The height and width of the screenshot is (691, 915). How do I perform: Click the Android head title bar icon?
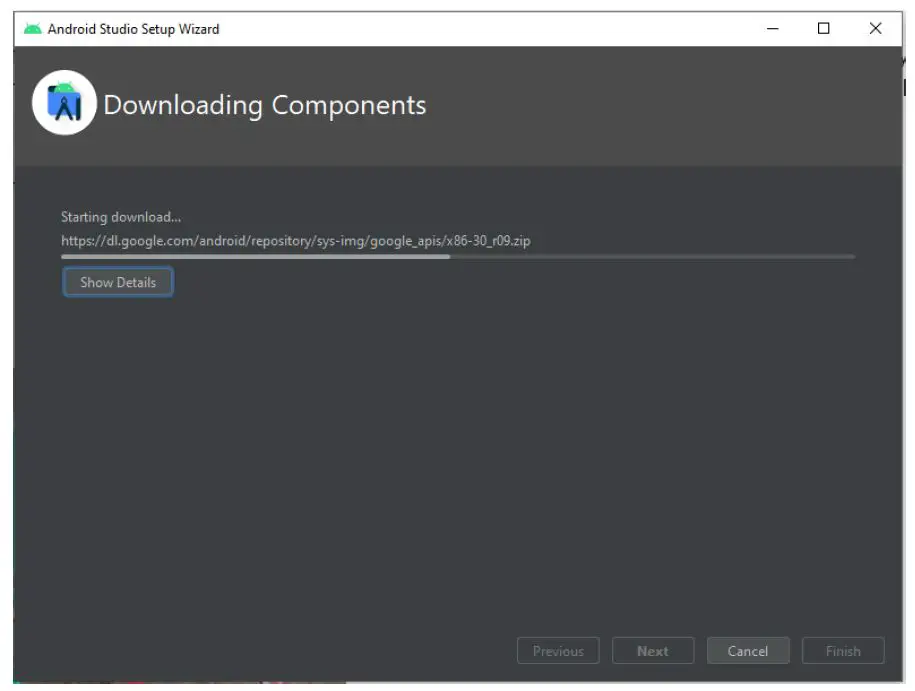[x=33, y=29]
